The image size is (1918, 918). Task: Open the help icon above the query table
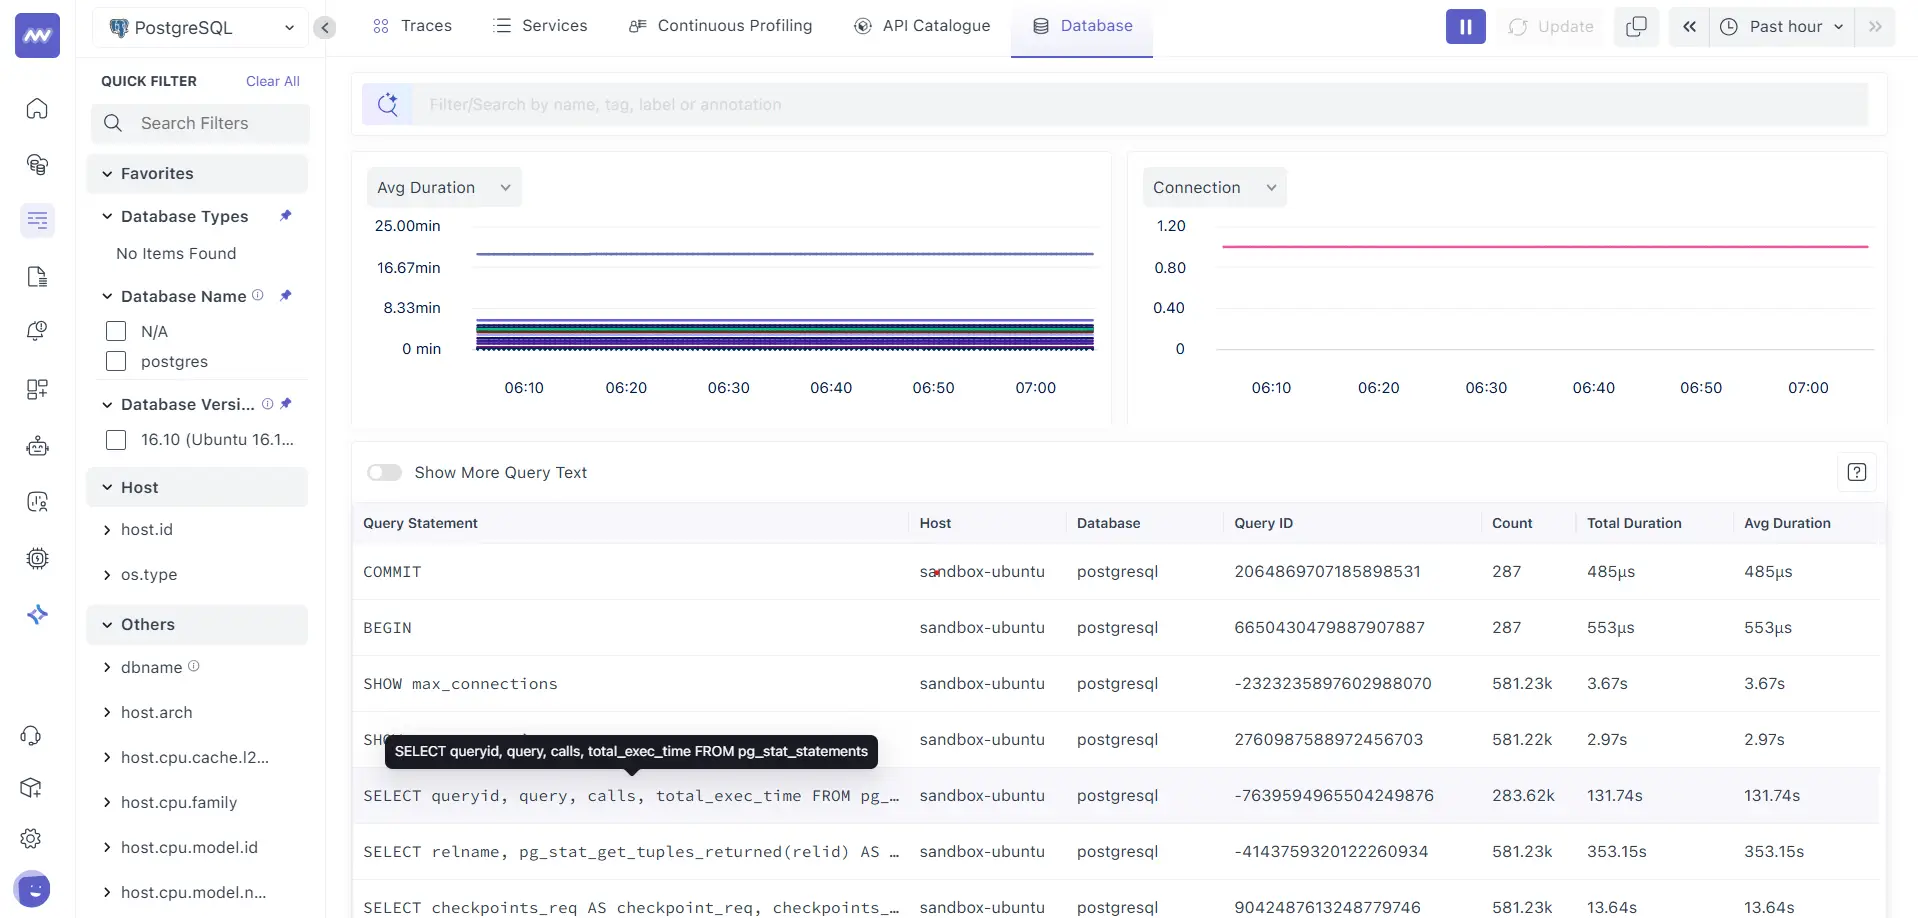1857,471
